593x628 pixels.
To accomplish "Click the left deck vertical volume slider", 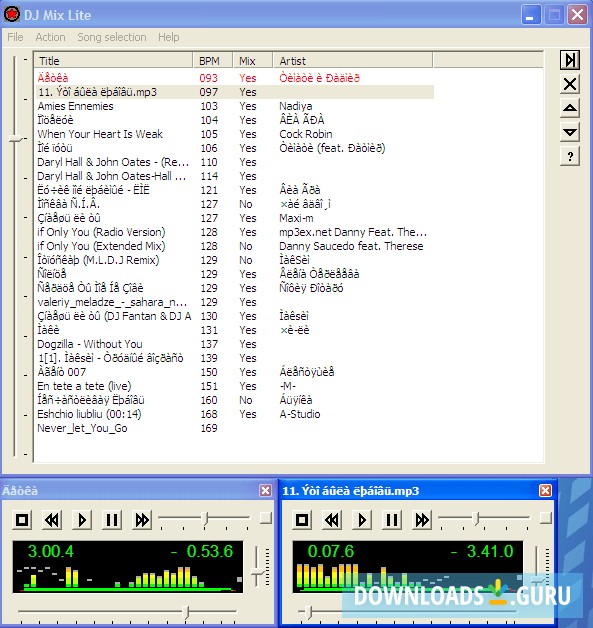I will [x=257, y=571].
